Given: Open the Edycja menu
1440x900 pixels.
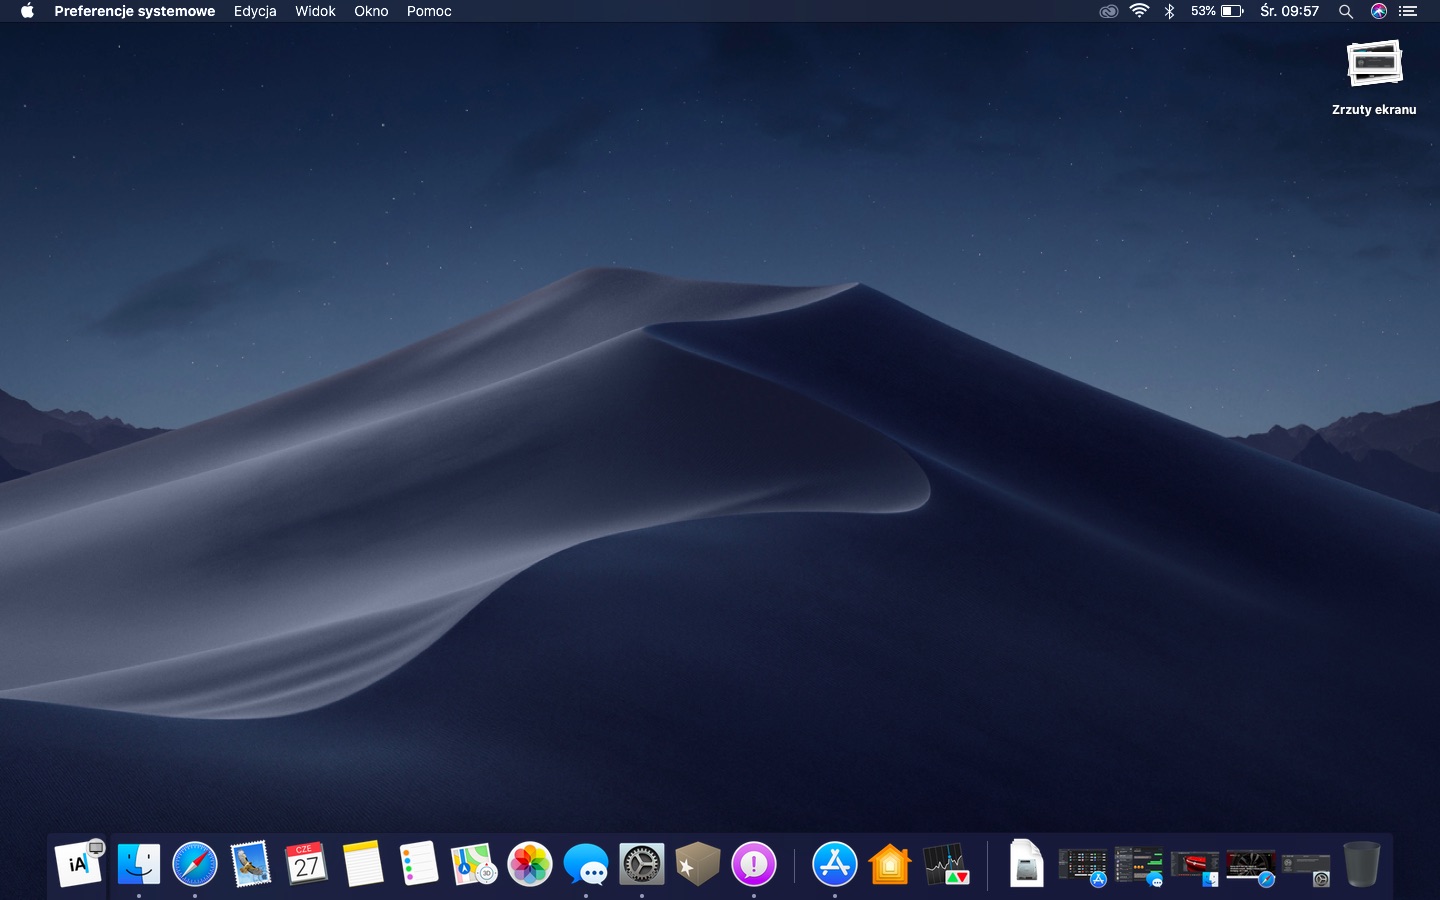Looking at the screenshot, I should [x=255, y=11].
